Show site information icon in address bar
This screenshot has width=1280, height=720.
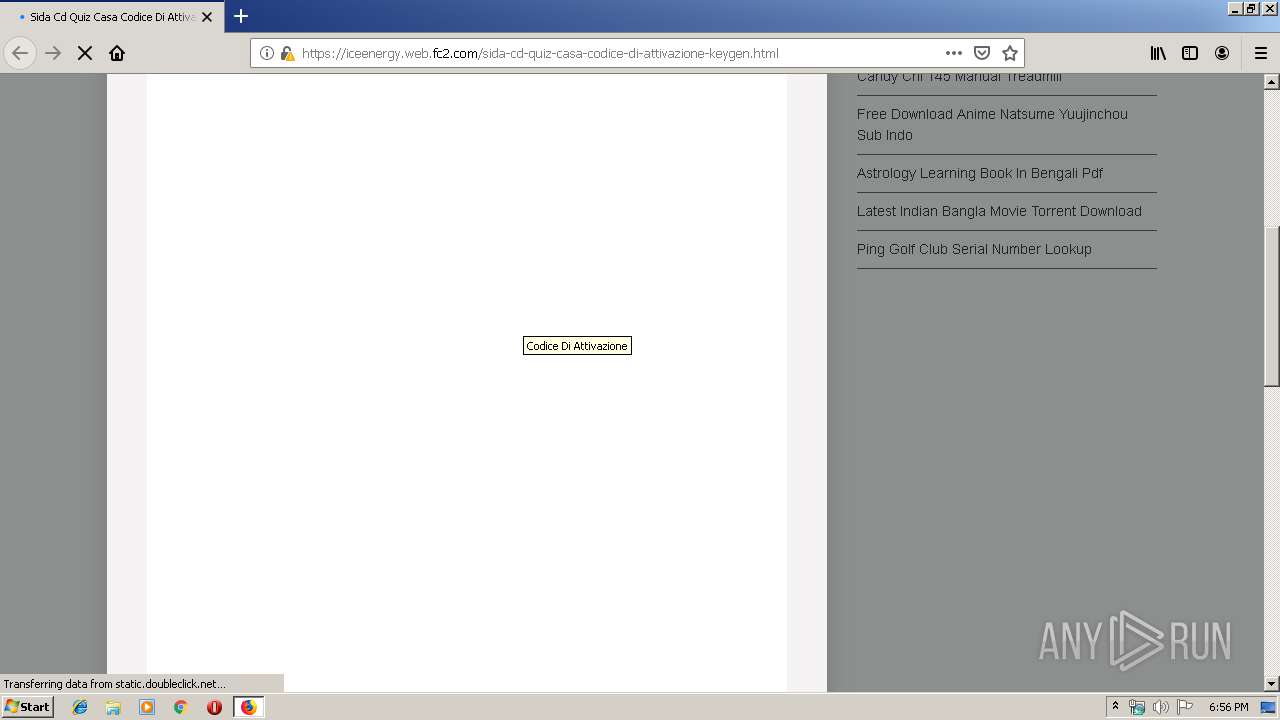[267, 53]
